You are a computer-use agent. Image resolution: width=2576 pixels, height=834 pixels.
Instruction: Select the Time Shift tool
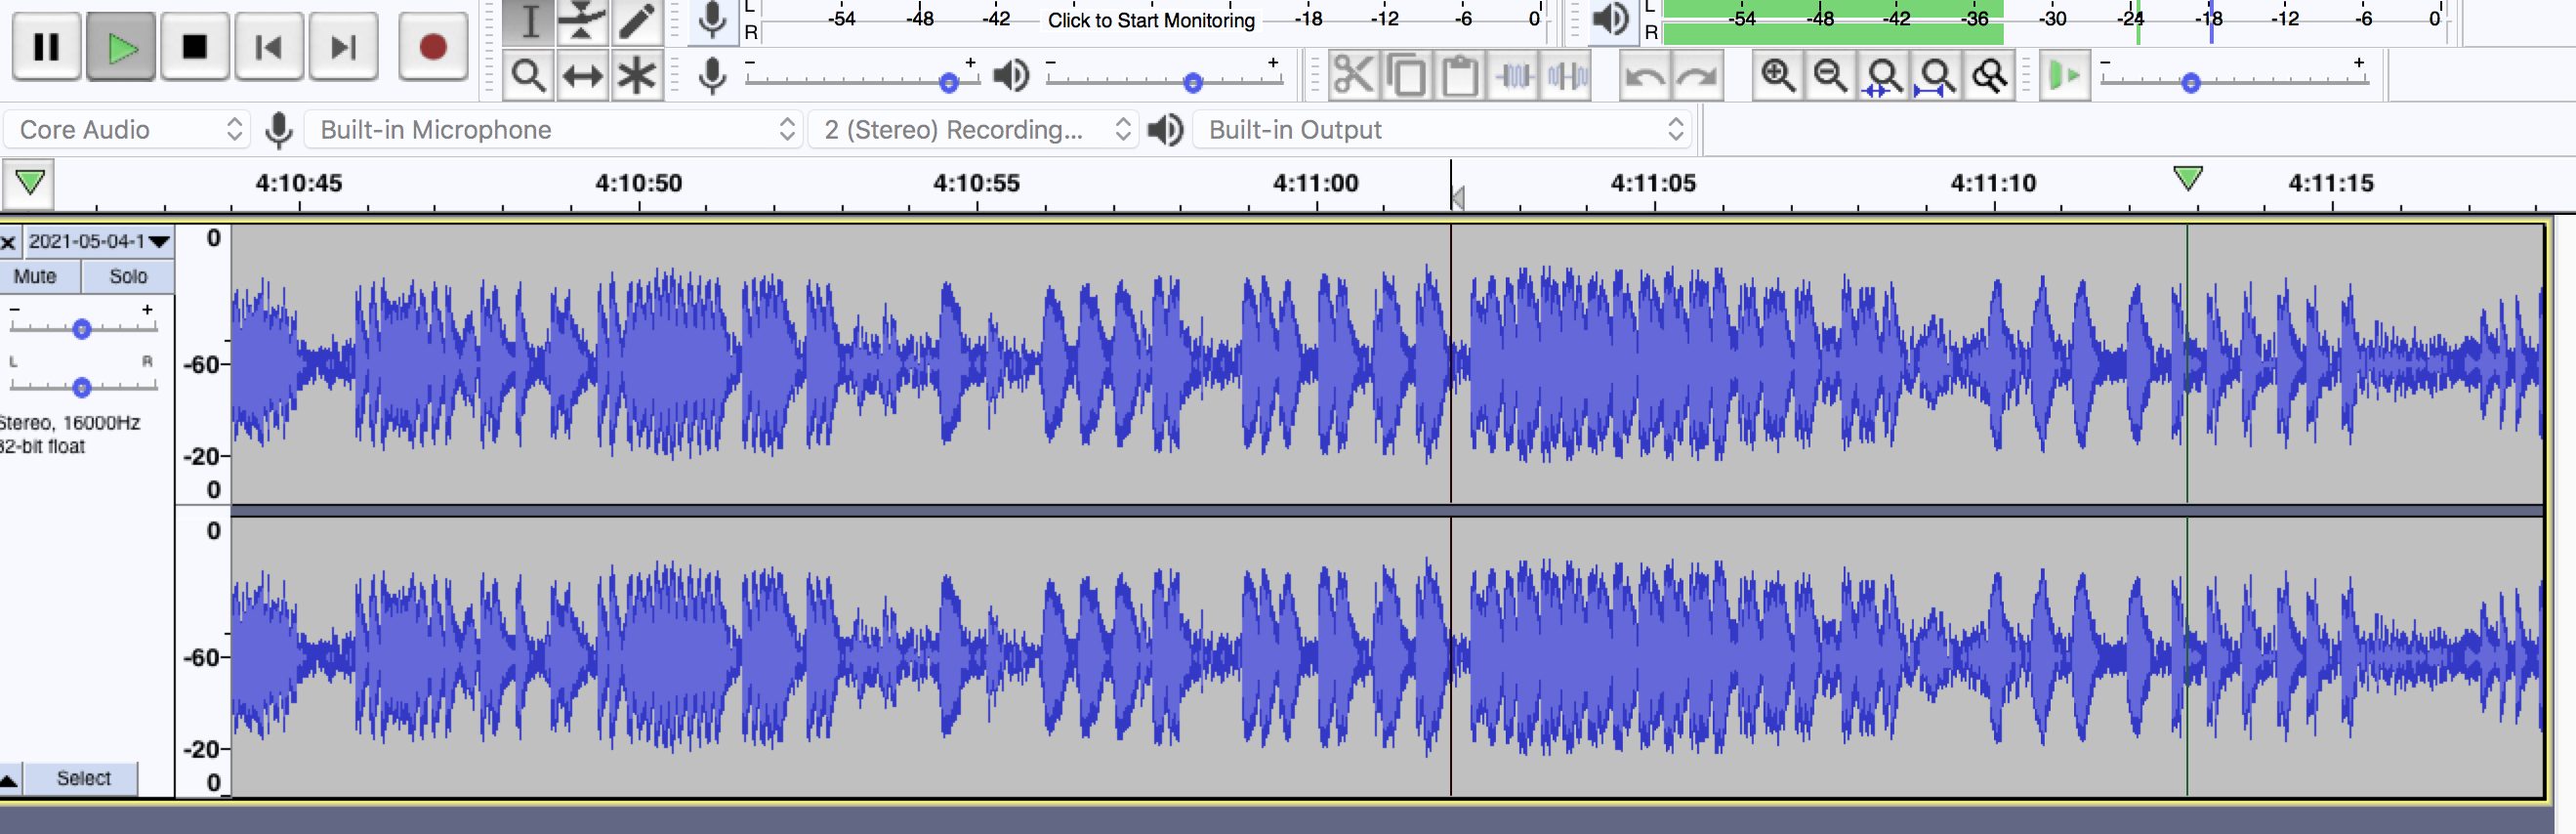tap(582, 76)
